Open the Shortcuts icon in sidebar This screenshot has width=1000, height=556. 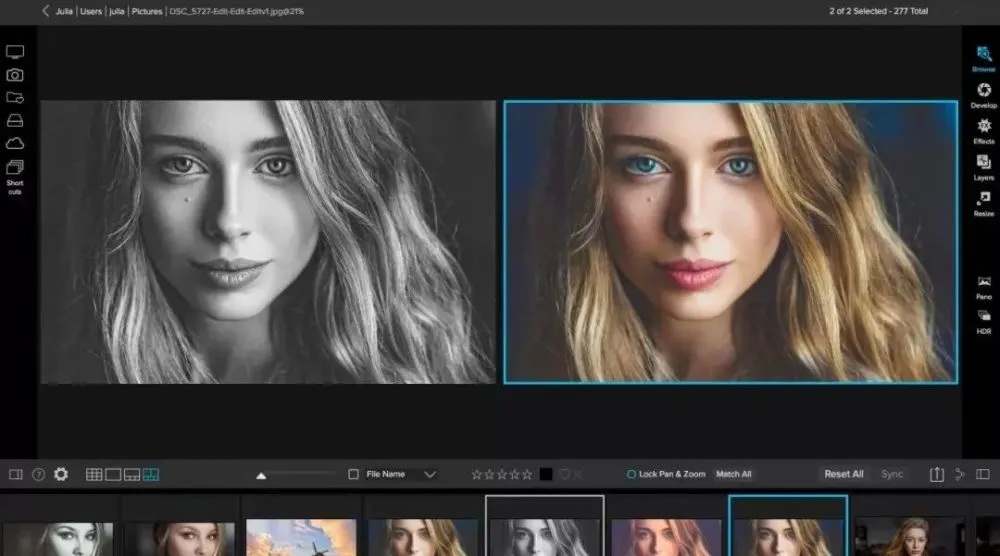(x=15, y=177)
